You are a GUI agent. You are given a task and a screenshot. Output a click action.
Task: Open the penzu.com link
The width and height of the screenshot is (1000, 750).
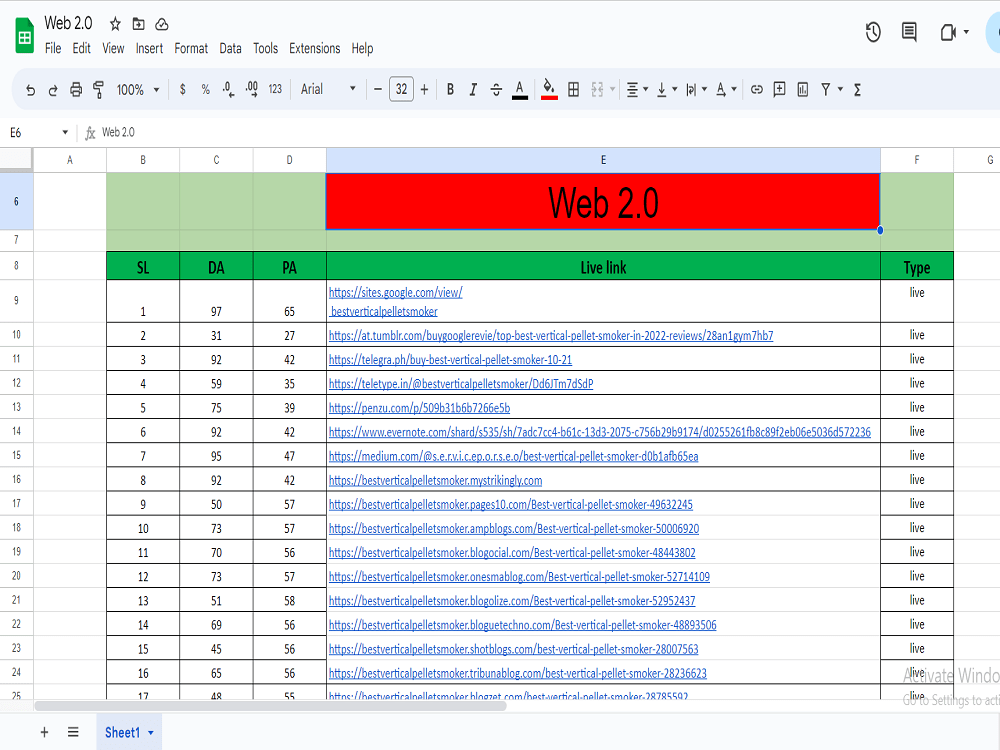pos(419,408)
